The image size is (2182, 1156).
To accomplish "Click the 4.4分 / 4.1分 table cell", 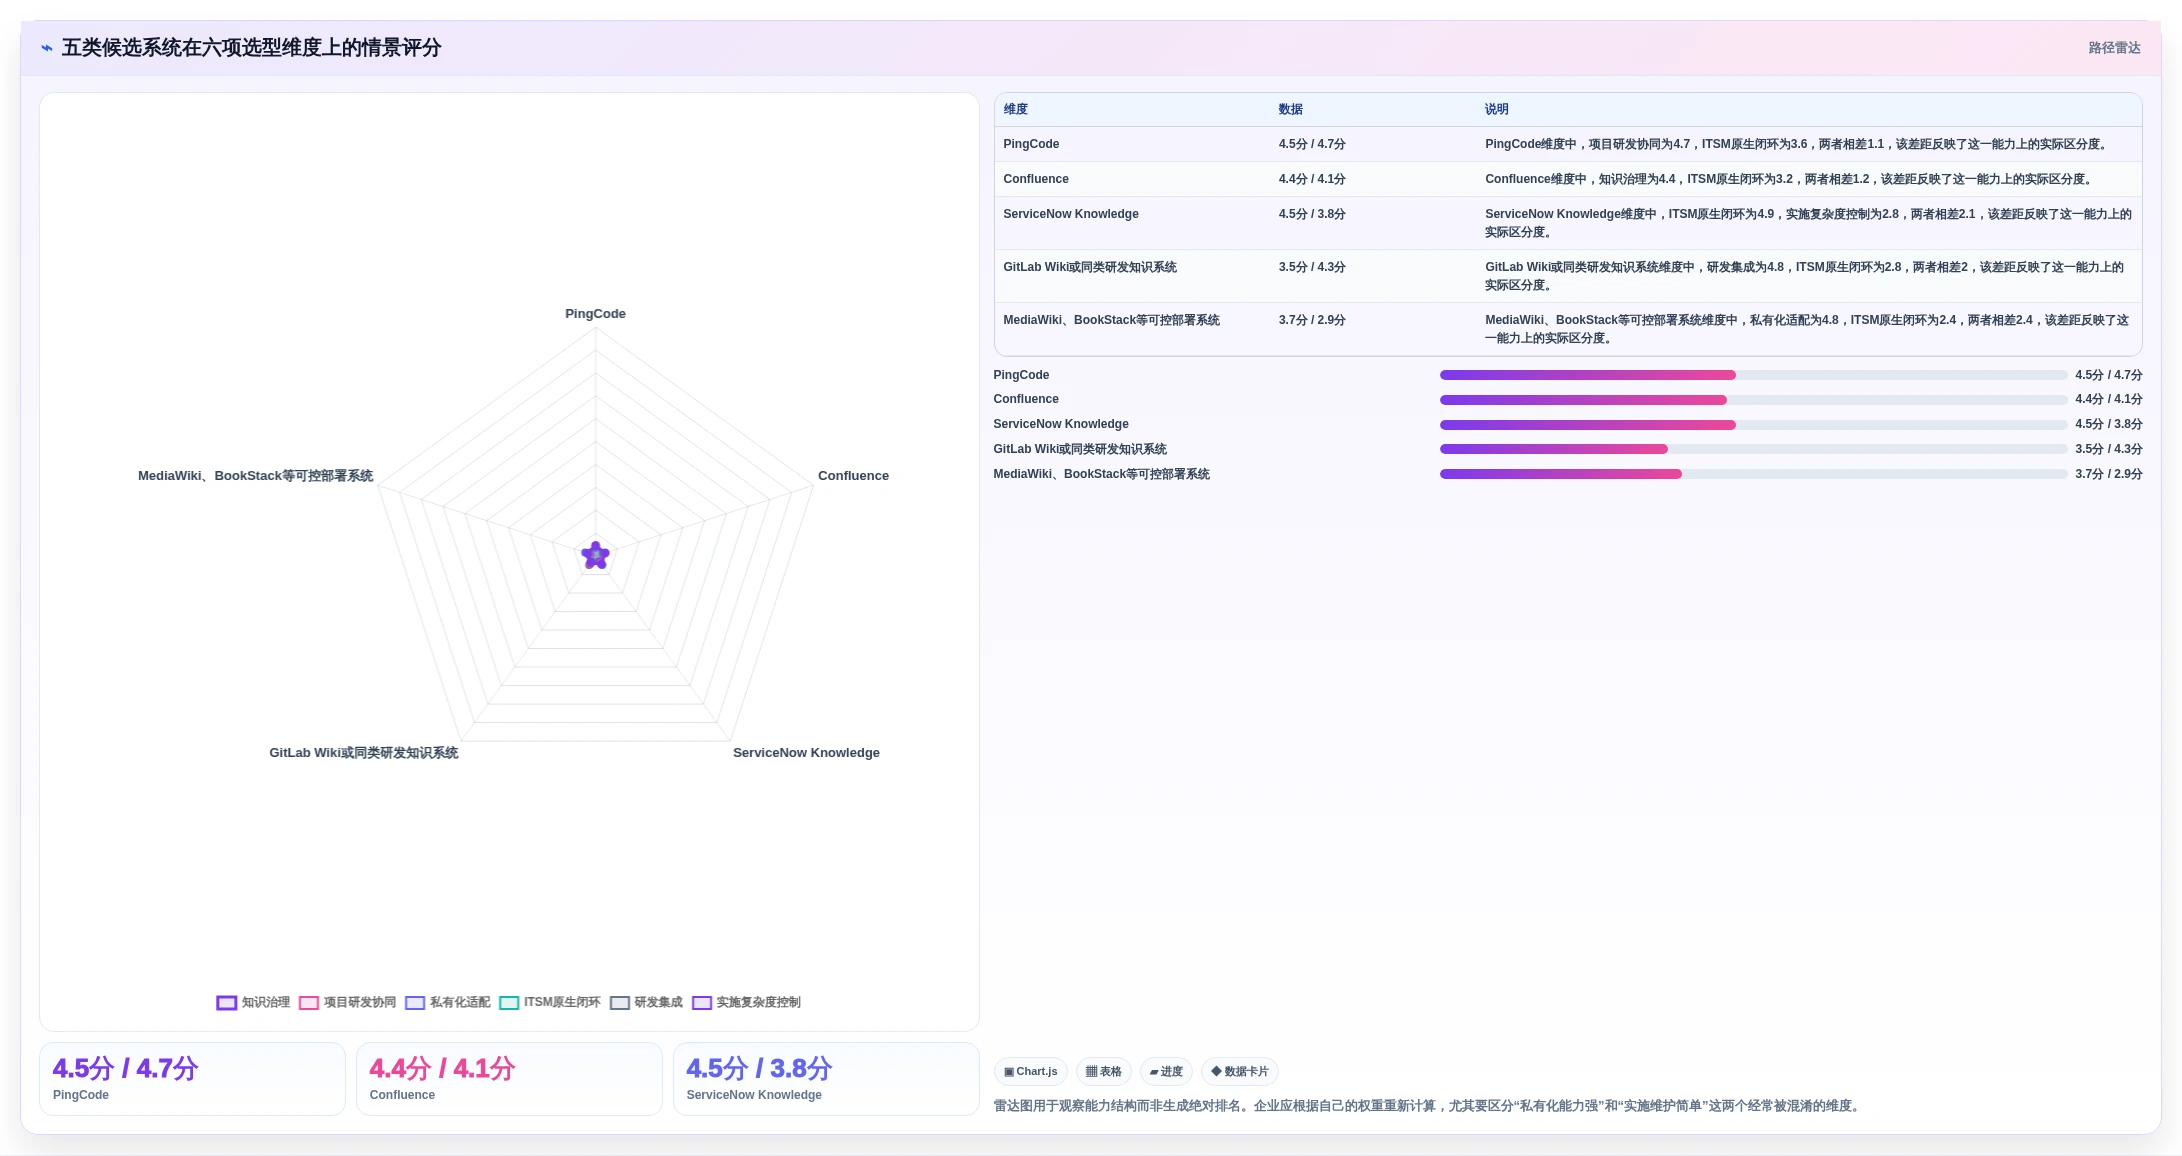I will click(x=1312, y=179).
